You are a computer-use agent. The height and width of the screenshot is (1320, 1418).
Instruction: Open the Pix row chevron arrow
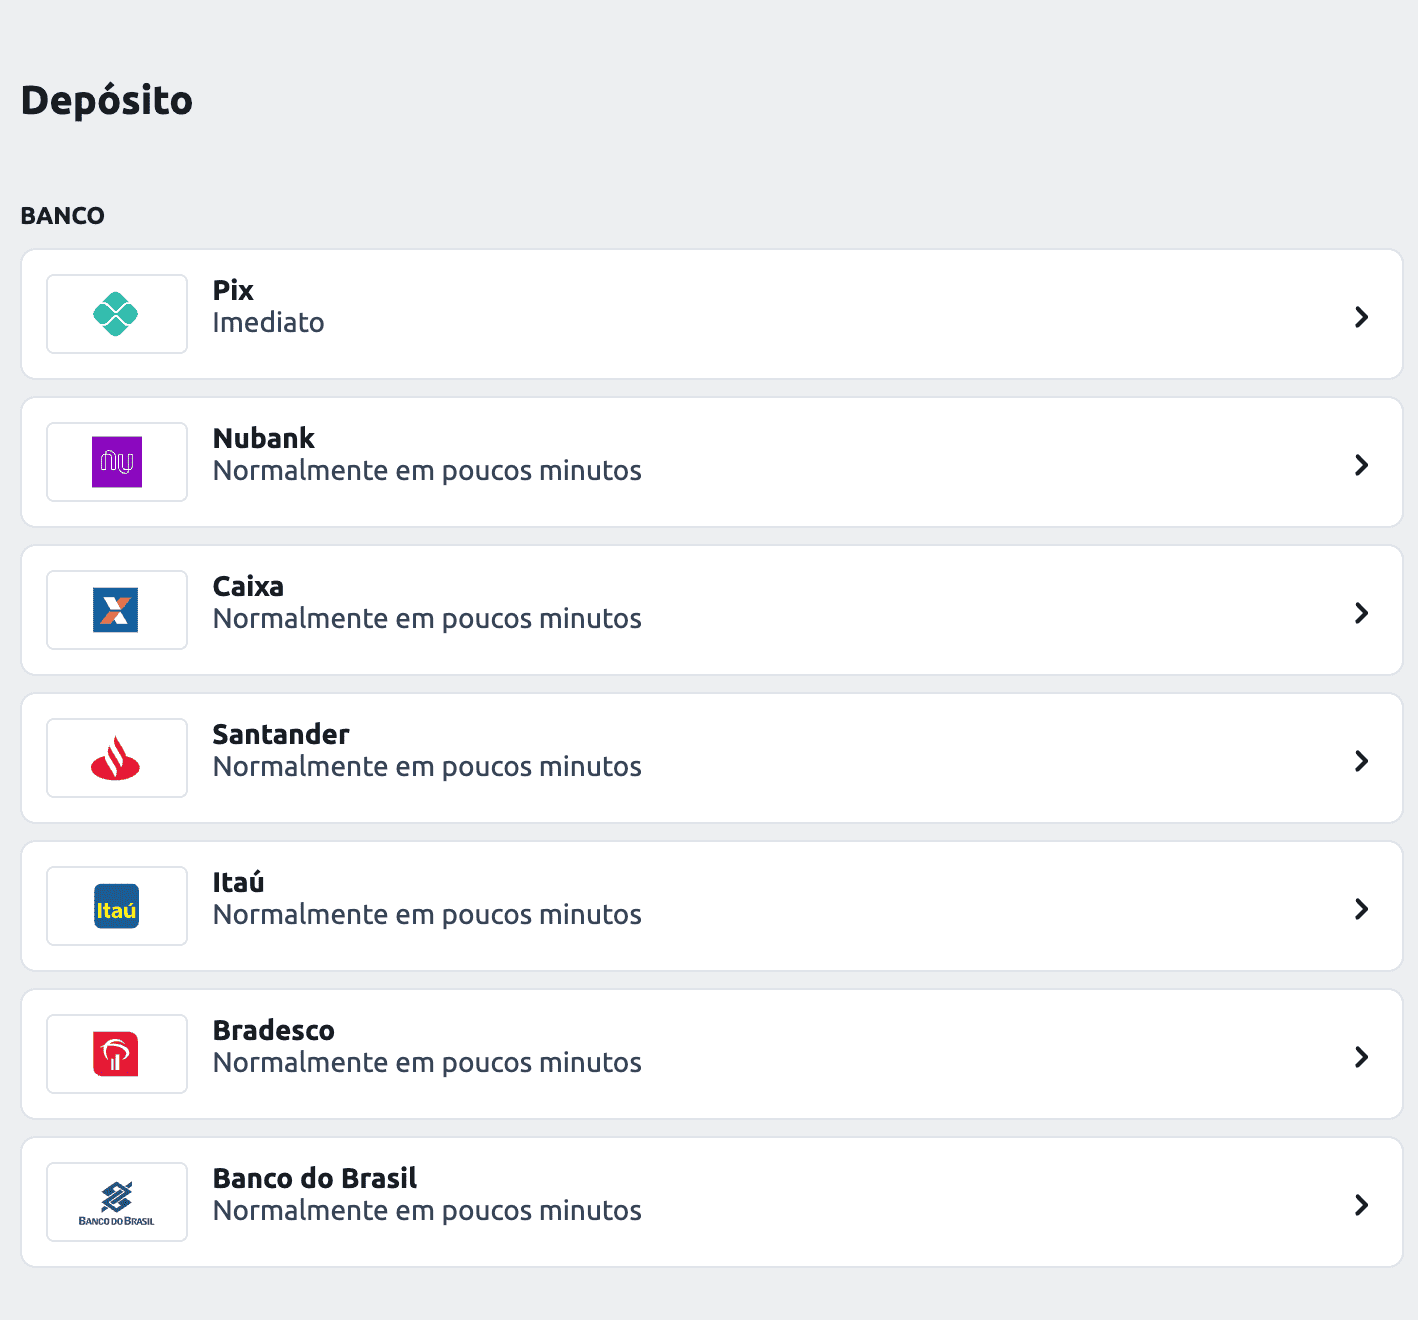tap(1361, 317)
